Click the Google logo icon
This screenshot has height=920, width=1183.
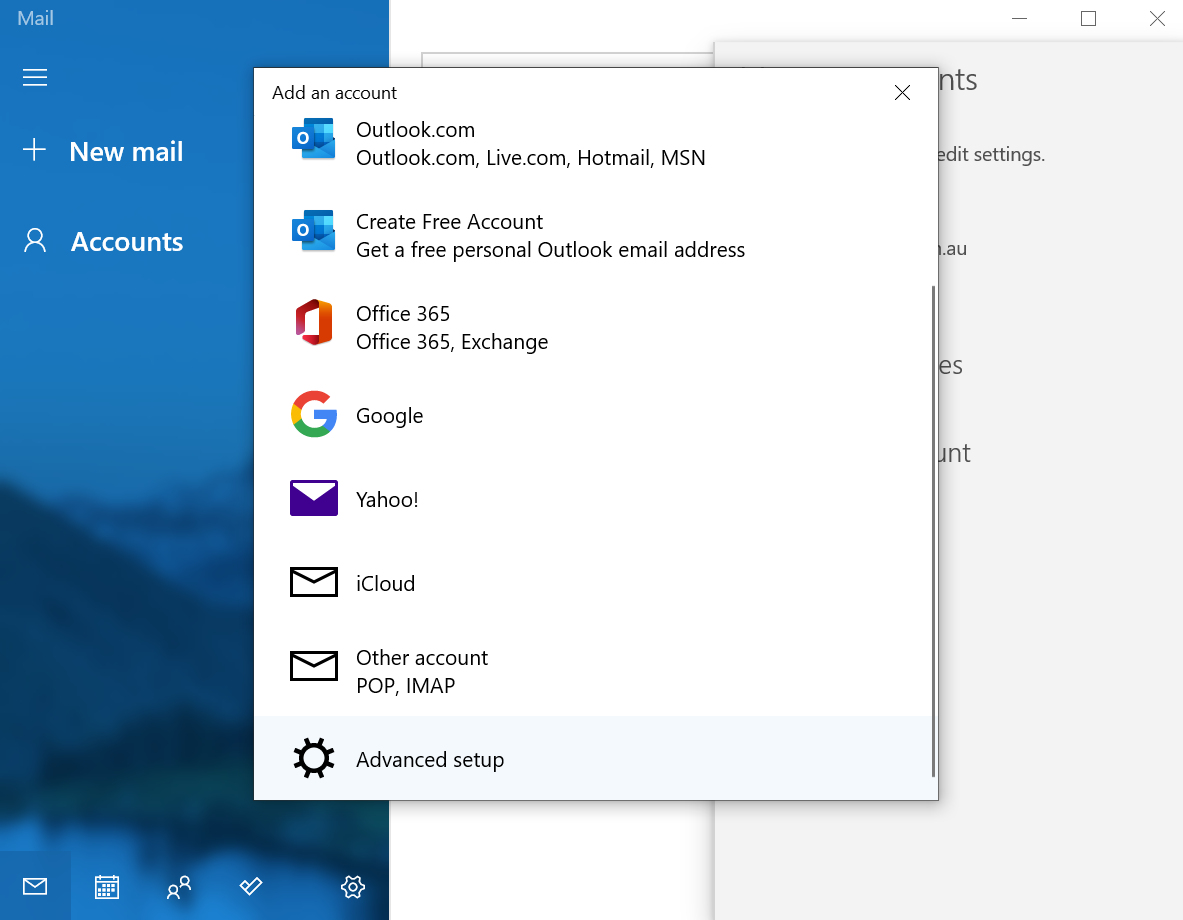(314, 414)
